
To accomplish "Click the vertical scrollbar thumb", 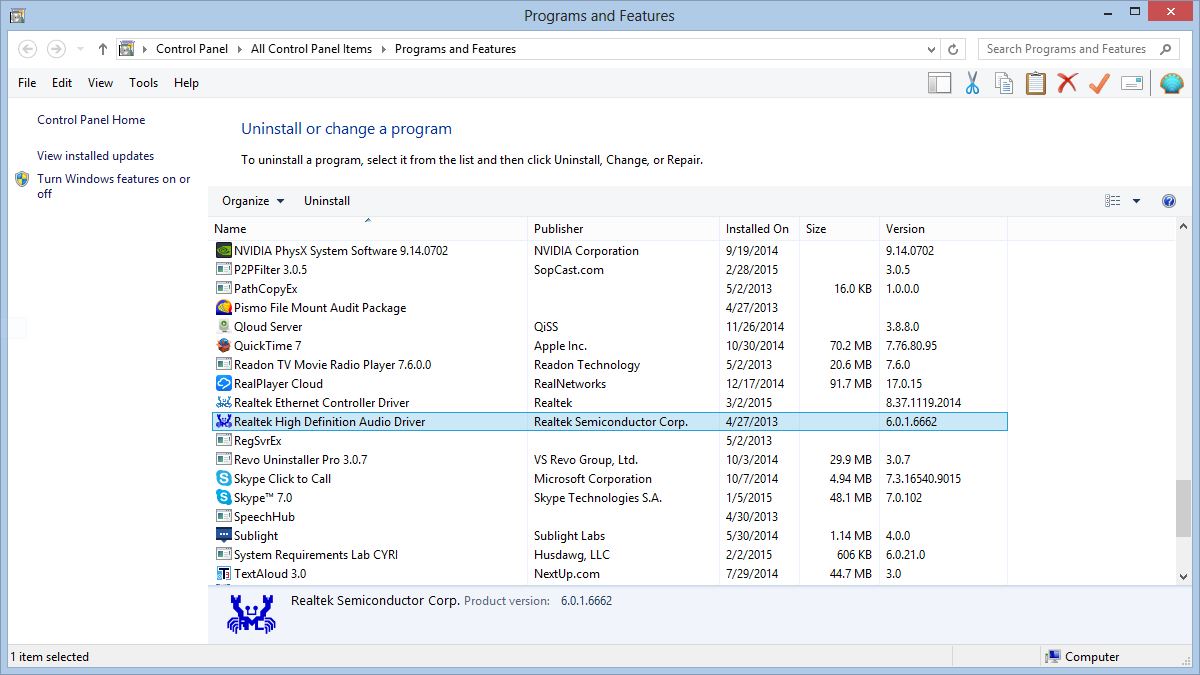I will pyautogui.click(x=1184, y=509).
